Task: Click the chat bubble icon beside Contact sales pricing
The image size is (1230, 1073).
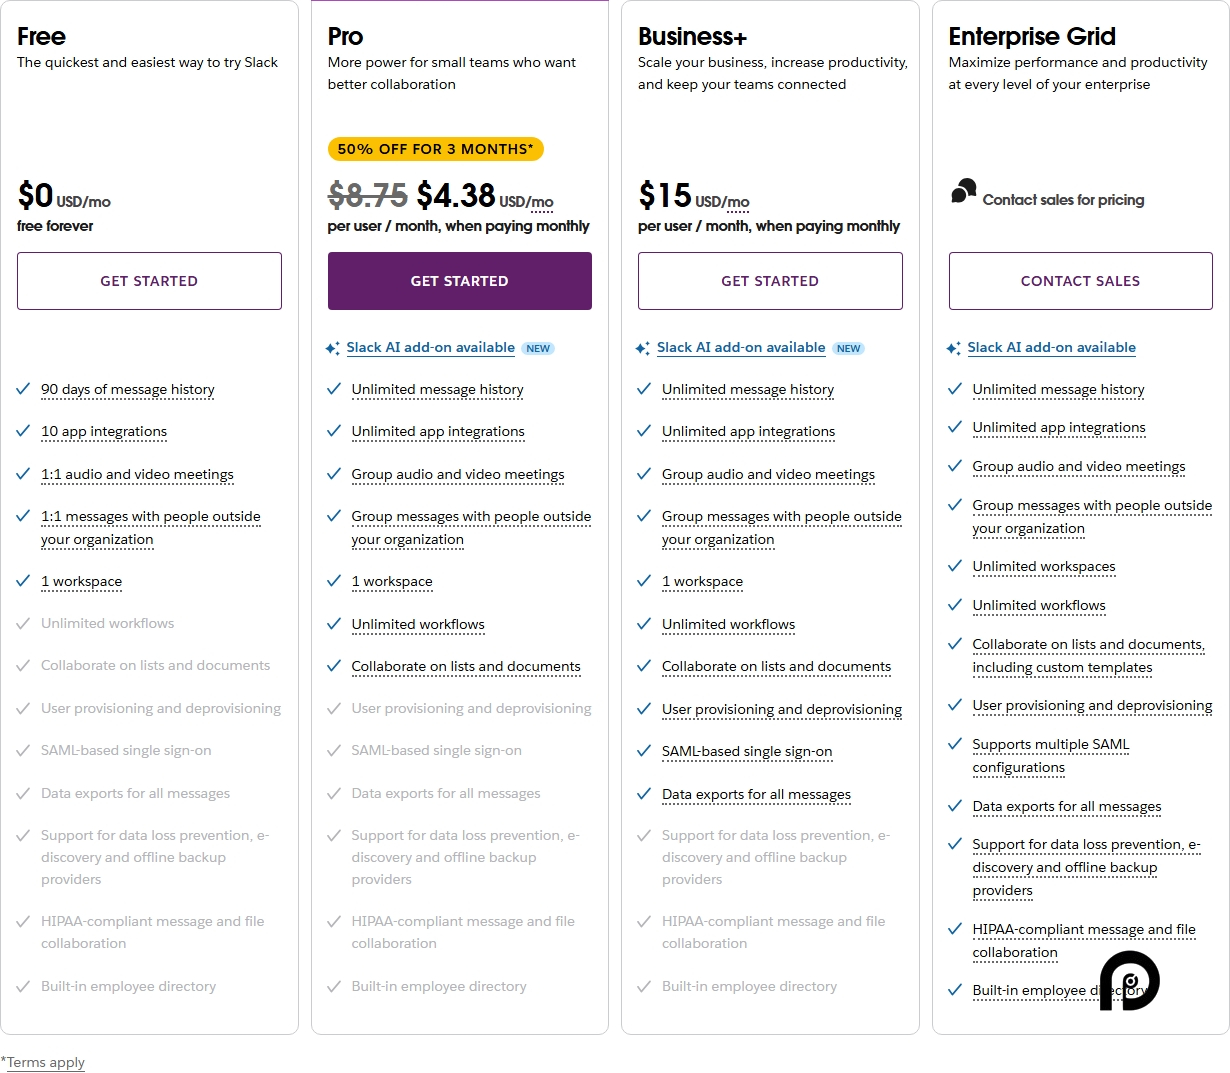Action: [963, 193]
